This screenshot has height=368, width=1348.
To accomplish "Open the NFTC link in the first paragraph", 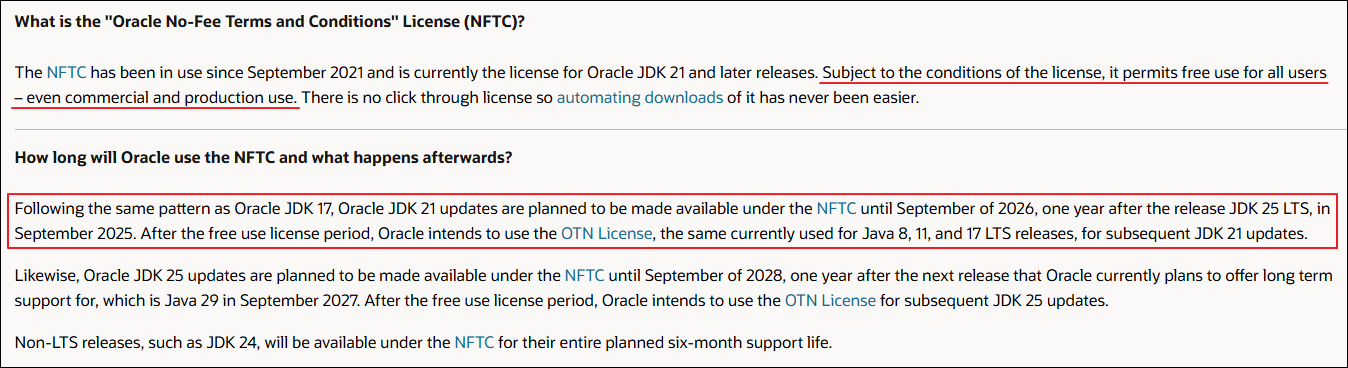I will pos(66,73).
